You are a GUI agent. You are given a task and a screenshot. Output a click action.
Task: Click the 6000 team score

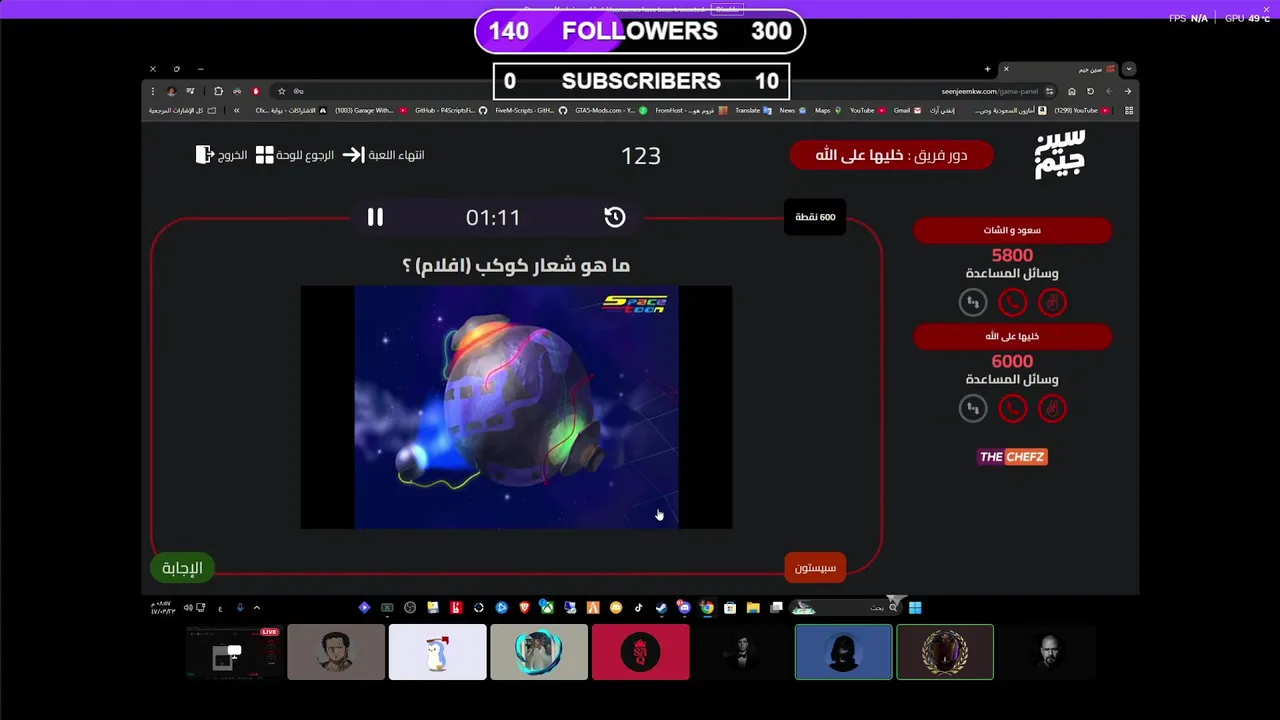1012,362
